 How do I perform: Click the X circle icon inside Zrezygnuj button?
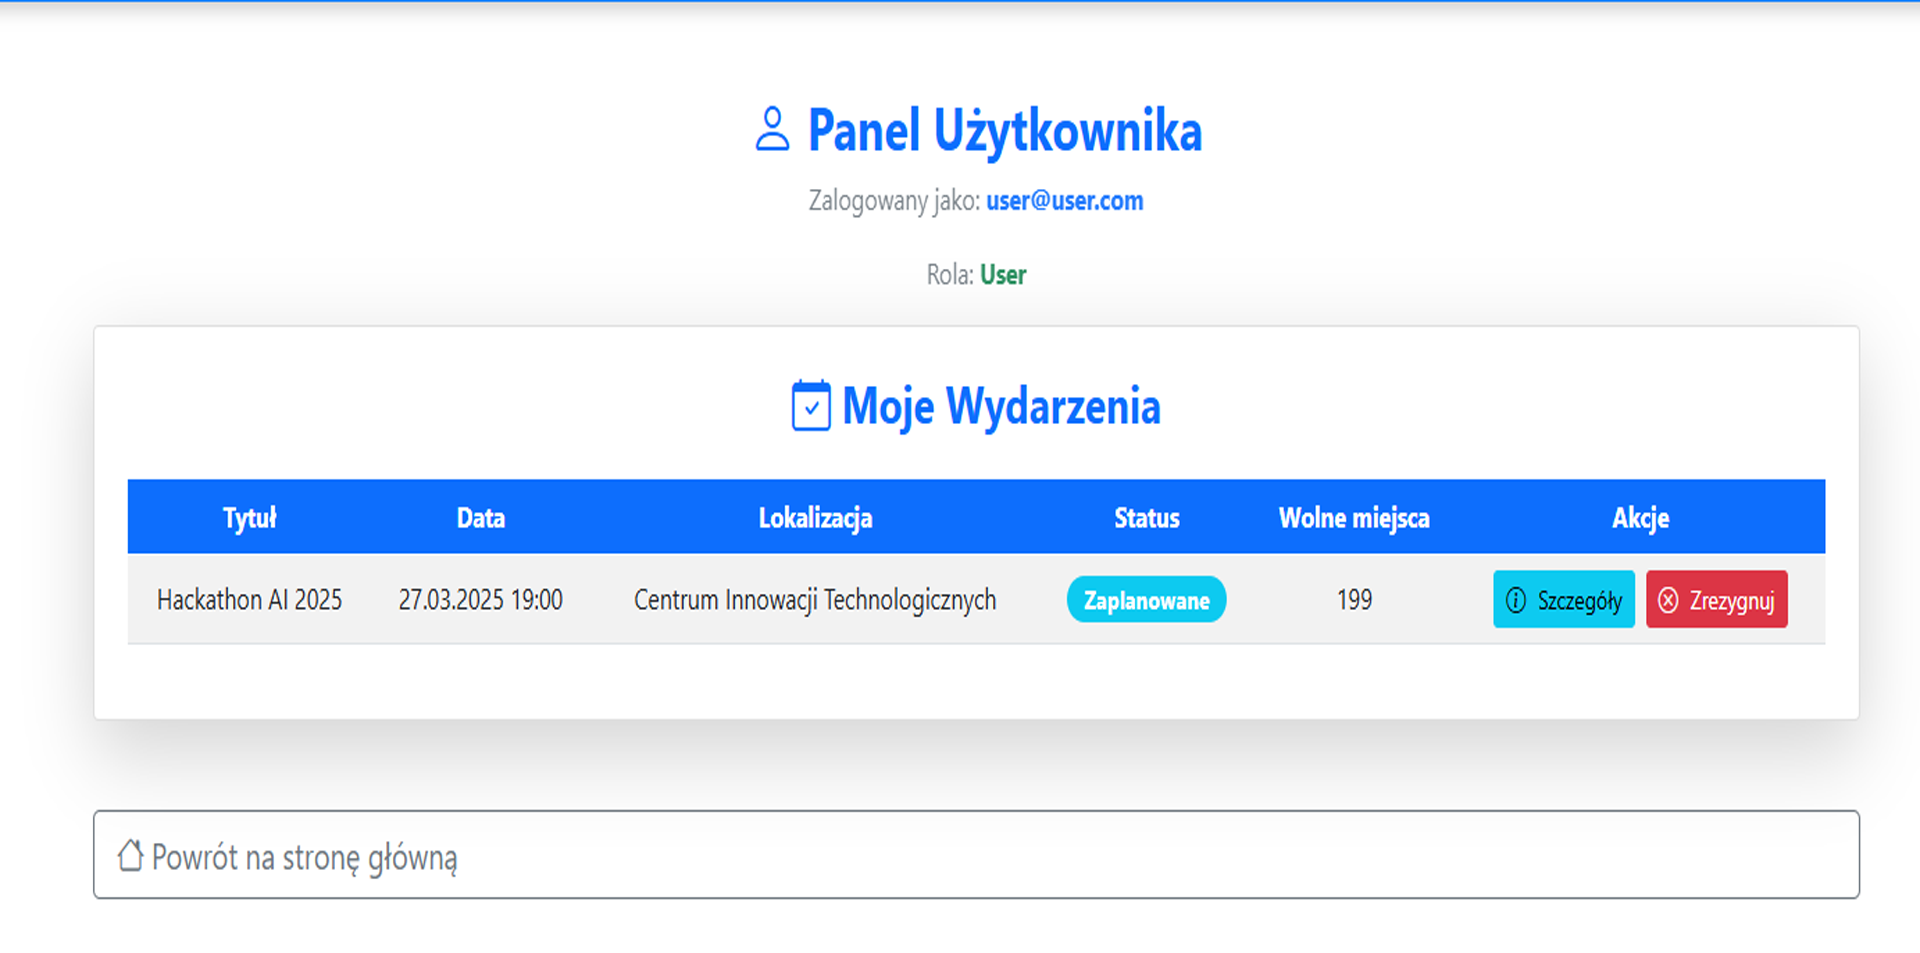(x=1668, y=600)
